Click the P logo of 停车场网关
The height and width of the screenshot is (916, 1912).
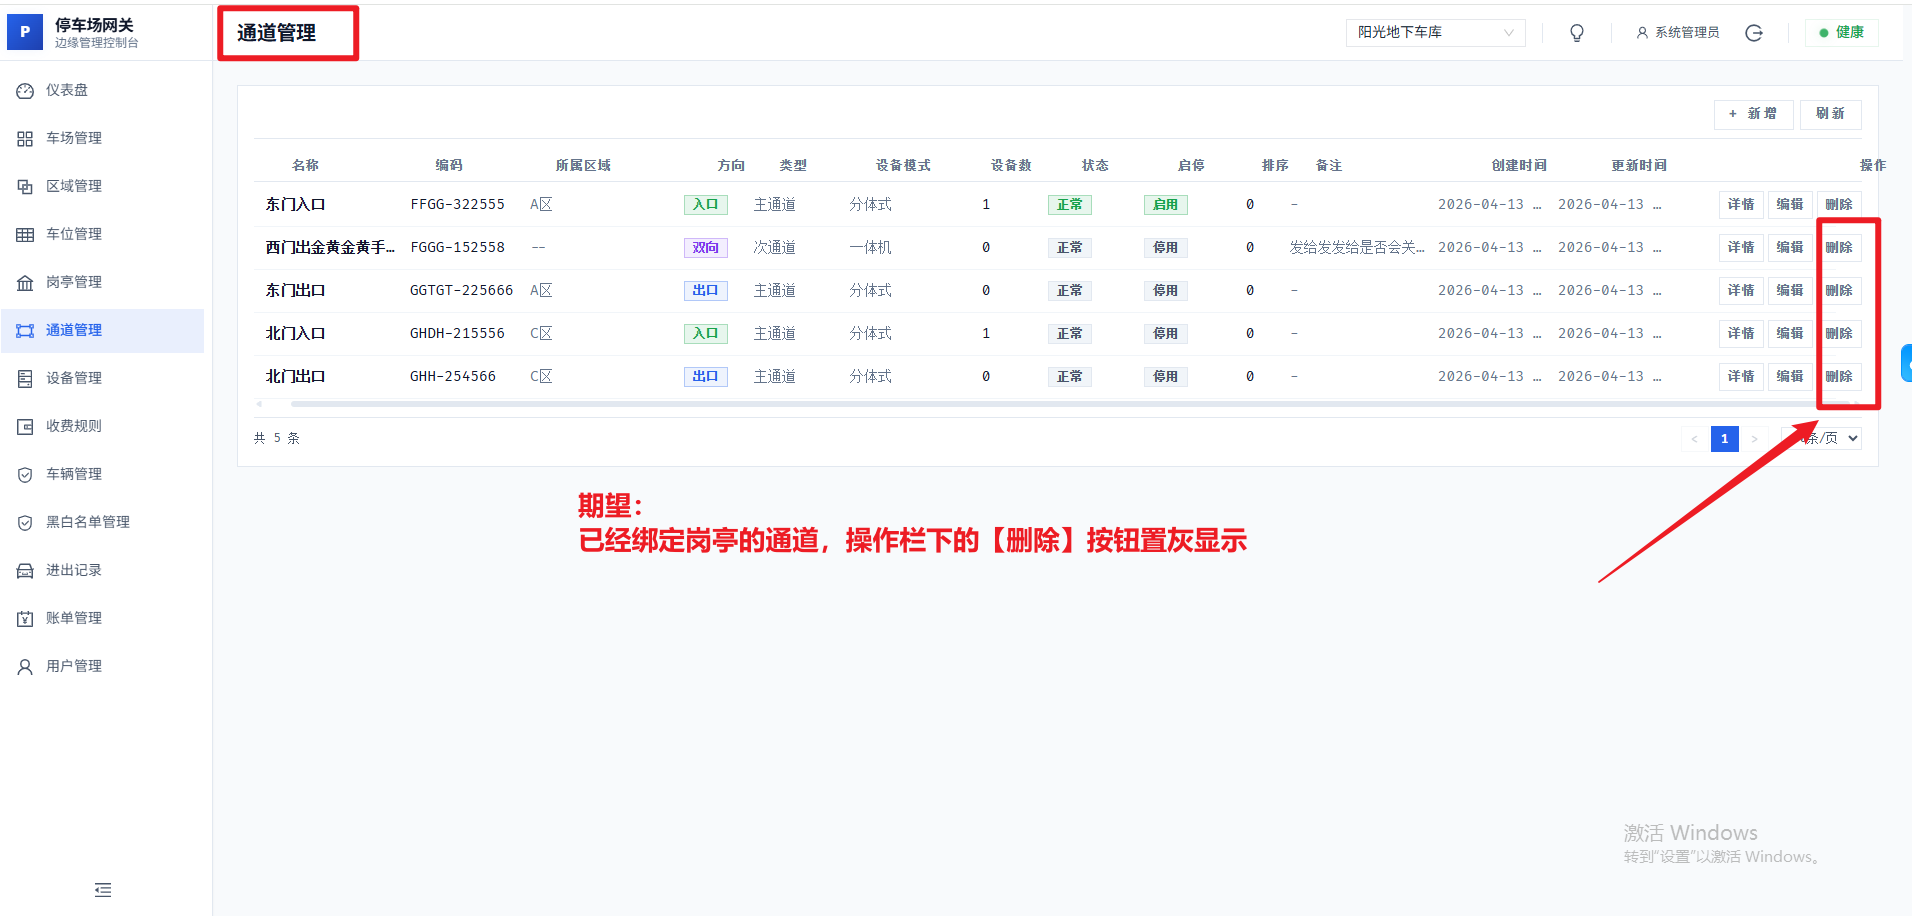(x=24, y=31)
